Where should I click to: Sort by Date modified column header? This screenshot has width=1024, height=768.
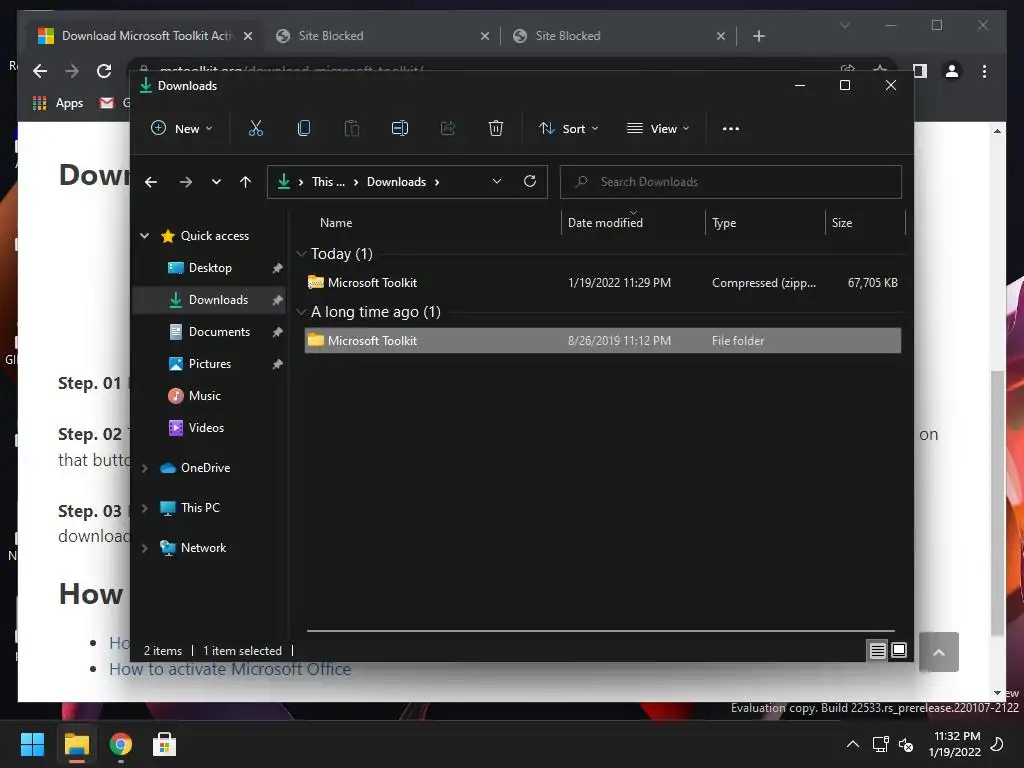coord(633,223)
